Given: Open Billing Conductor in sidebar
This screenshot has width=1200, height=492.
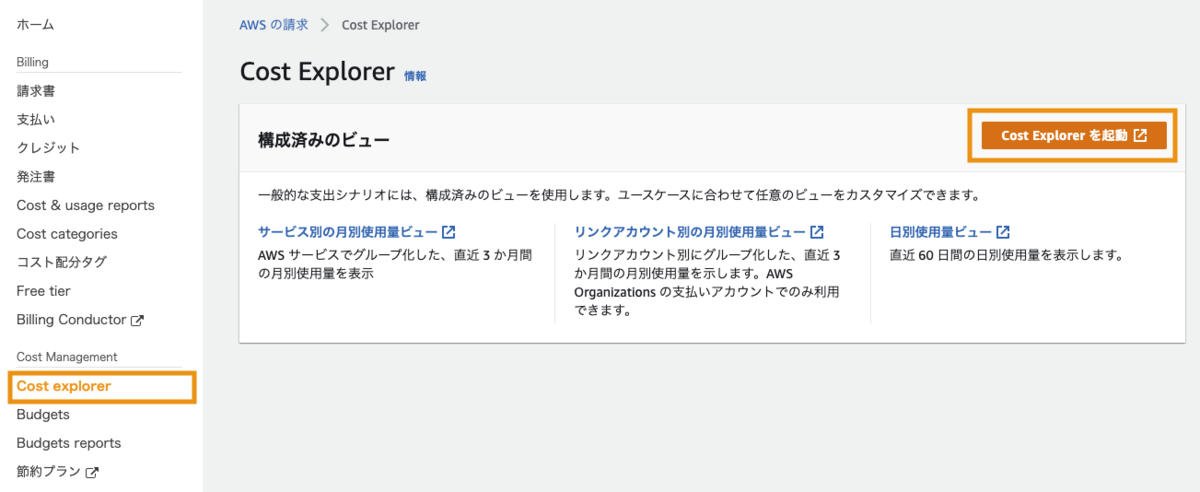Looking at the screenshot, I should click(72, 320).
